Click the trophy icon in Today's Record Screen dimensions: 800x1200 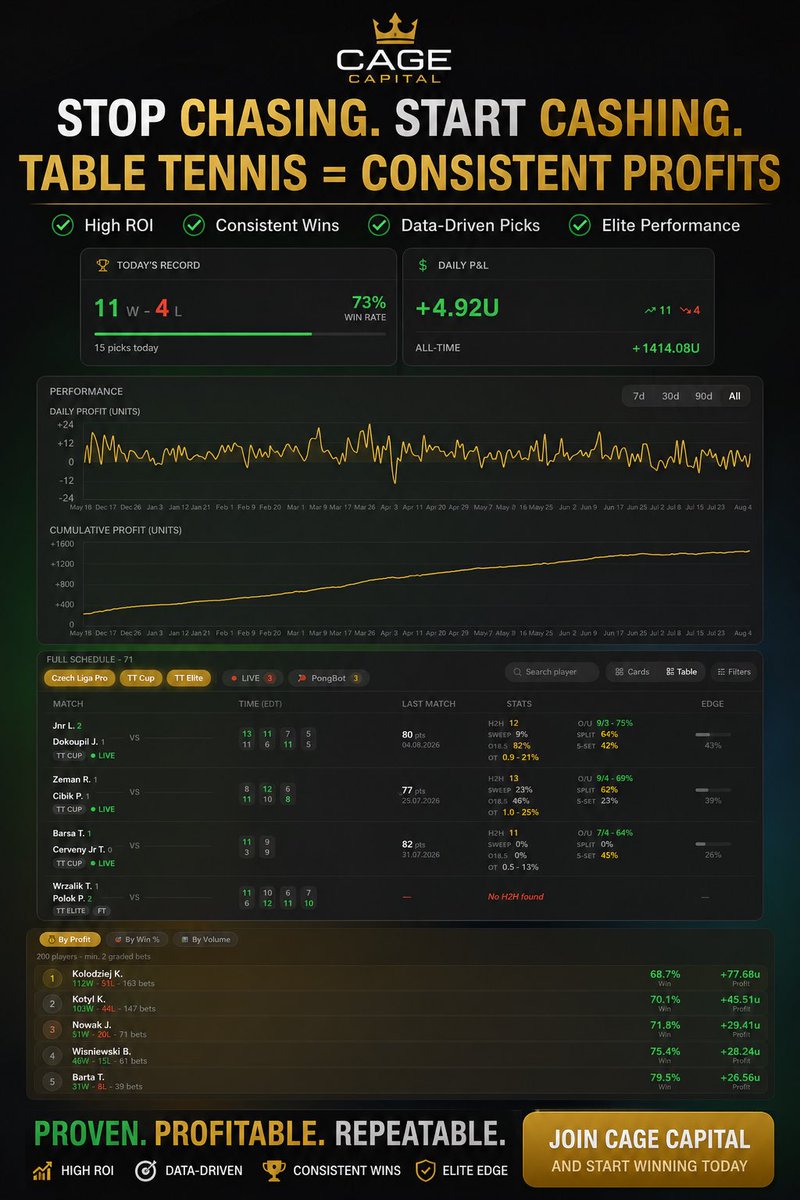click(x=101, y=265)
